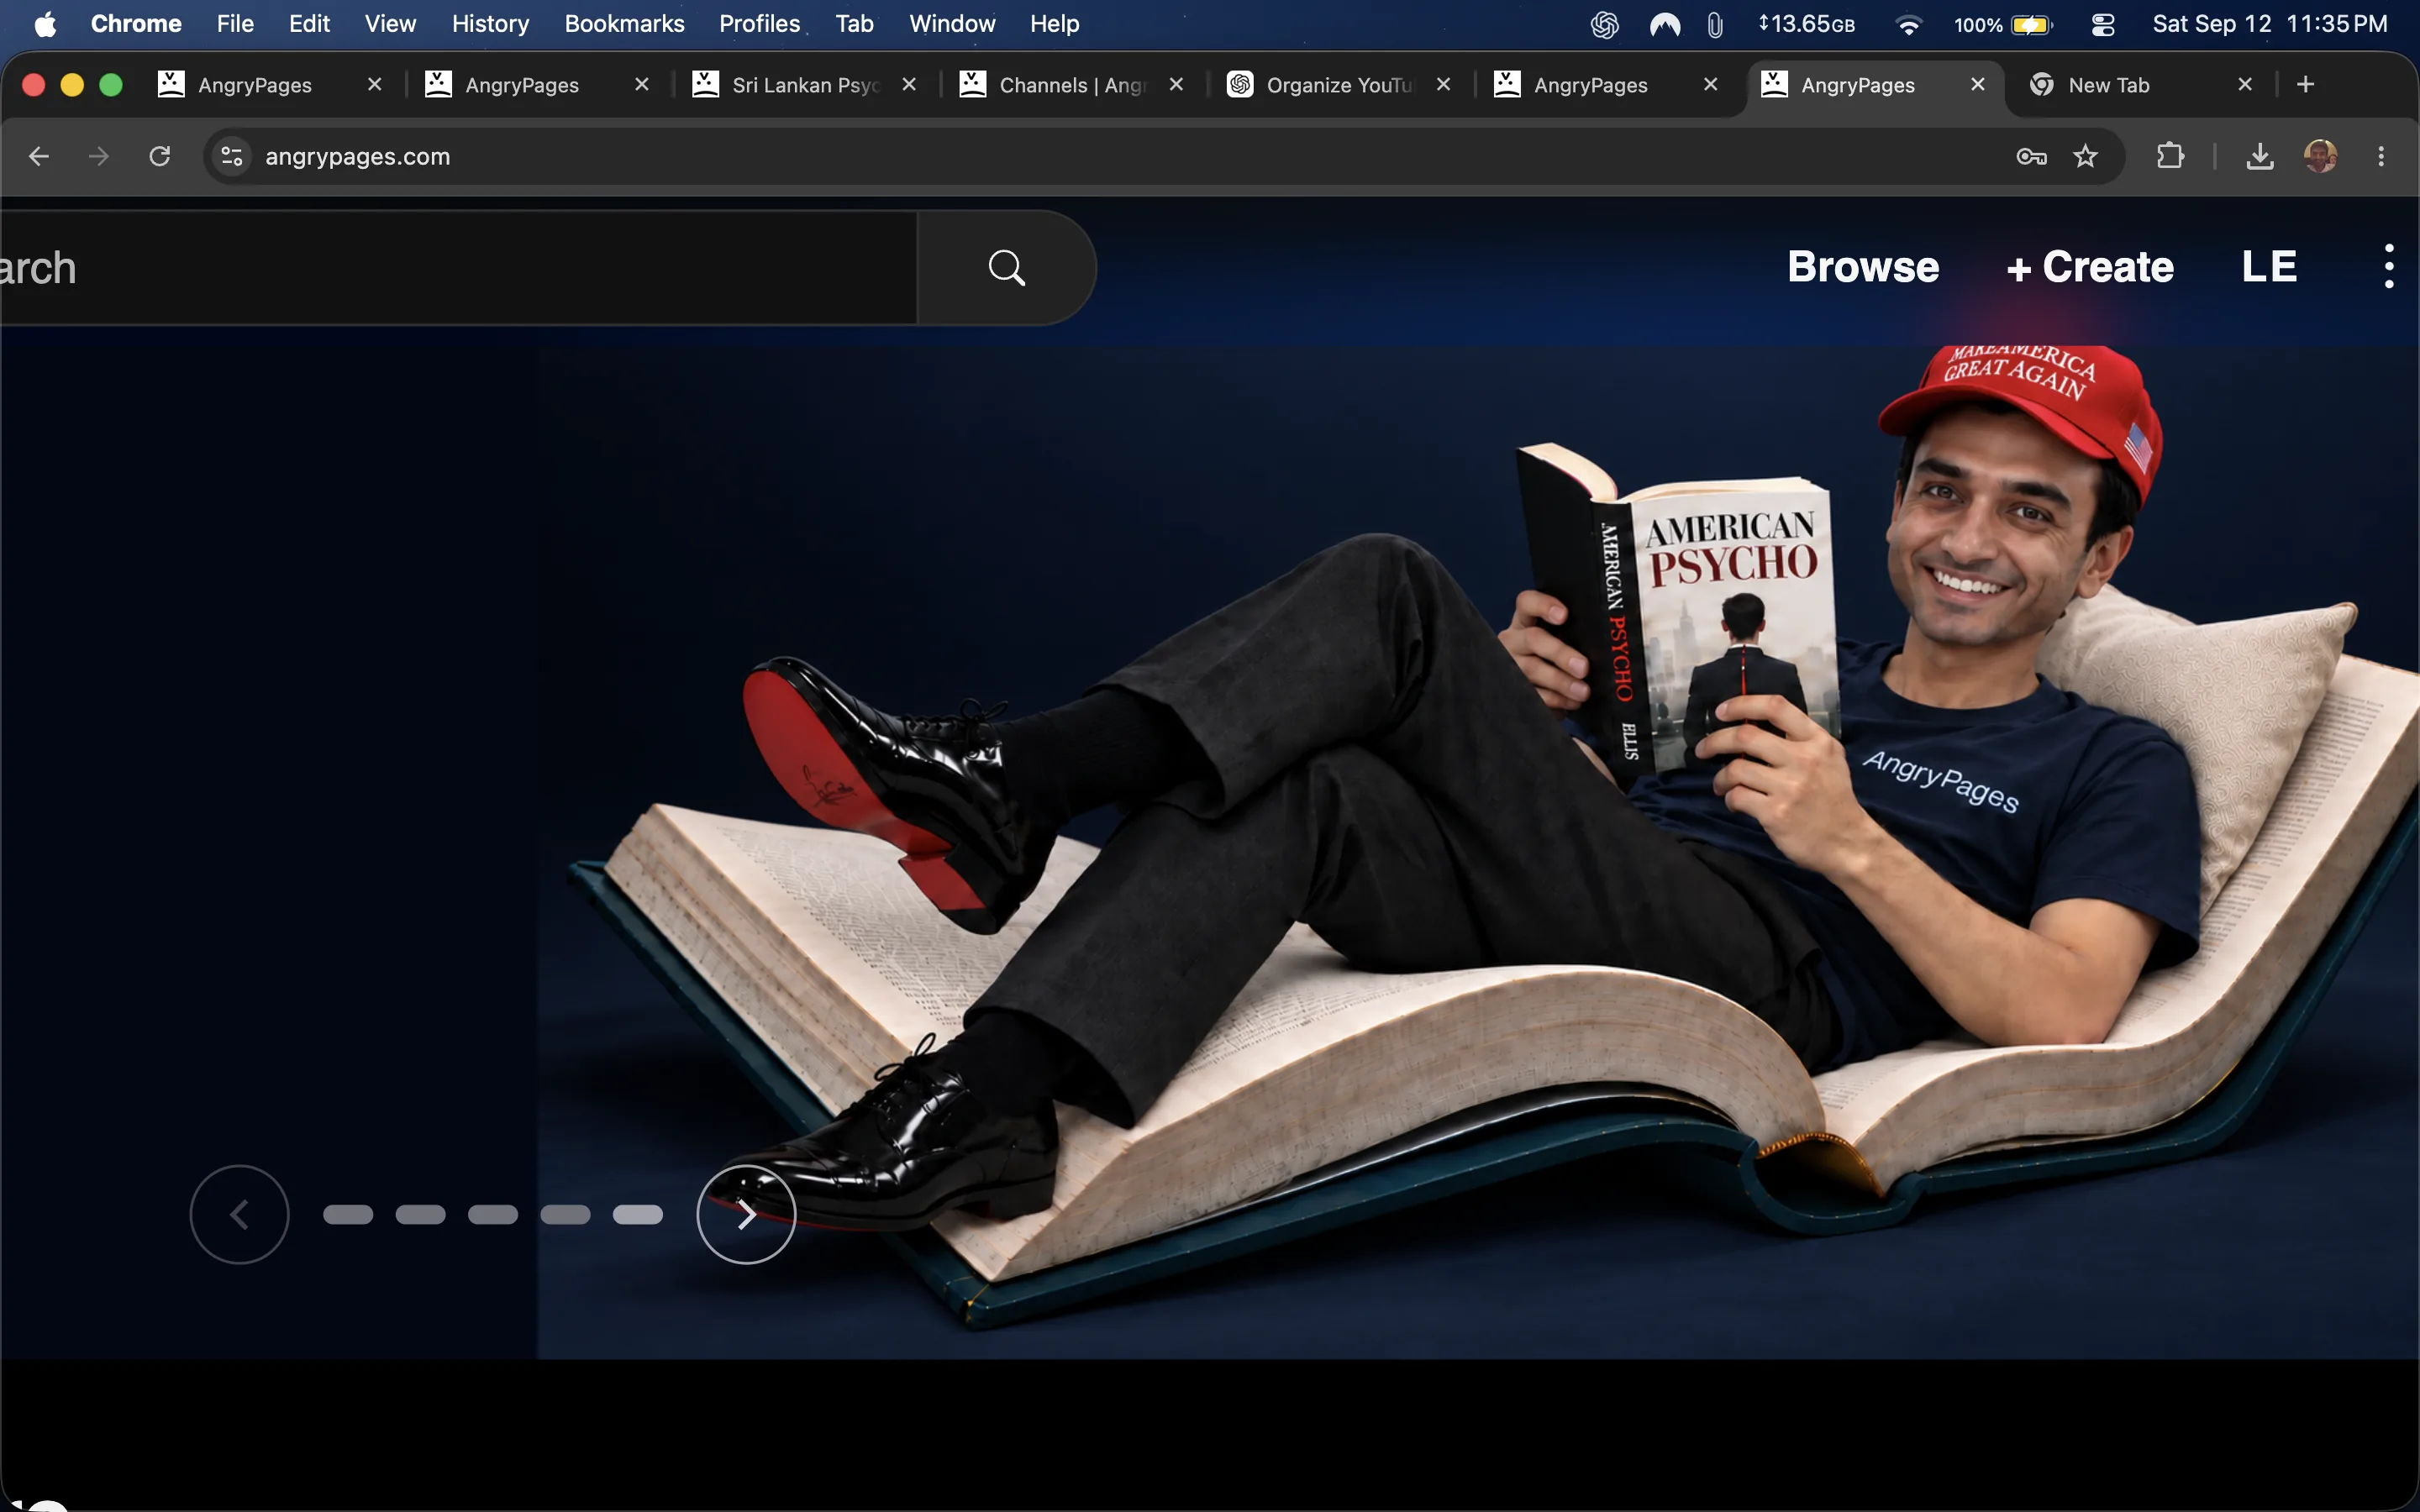Switch to the Channels | Angr tab
The image size is (2420, 1512).
[x=1071, y=85]
